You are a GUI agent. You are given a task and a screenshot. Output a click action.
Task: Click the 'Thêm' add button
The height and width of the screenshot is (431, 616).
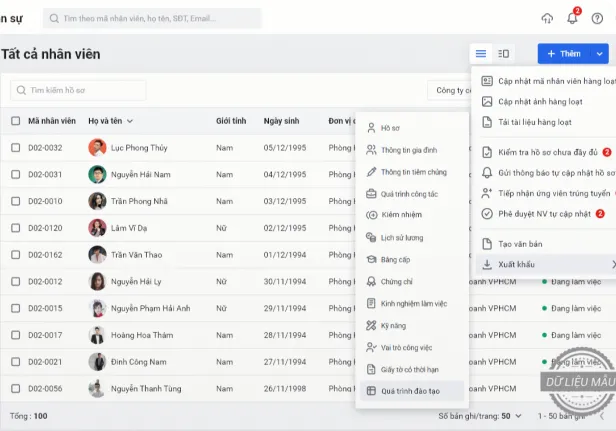[x=563, y=54]
